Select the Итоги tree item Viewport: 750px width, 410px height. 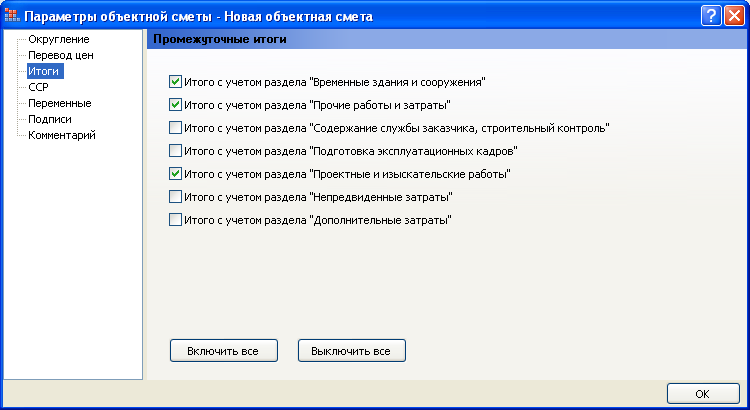[x=45, y=71]
